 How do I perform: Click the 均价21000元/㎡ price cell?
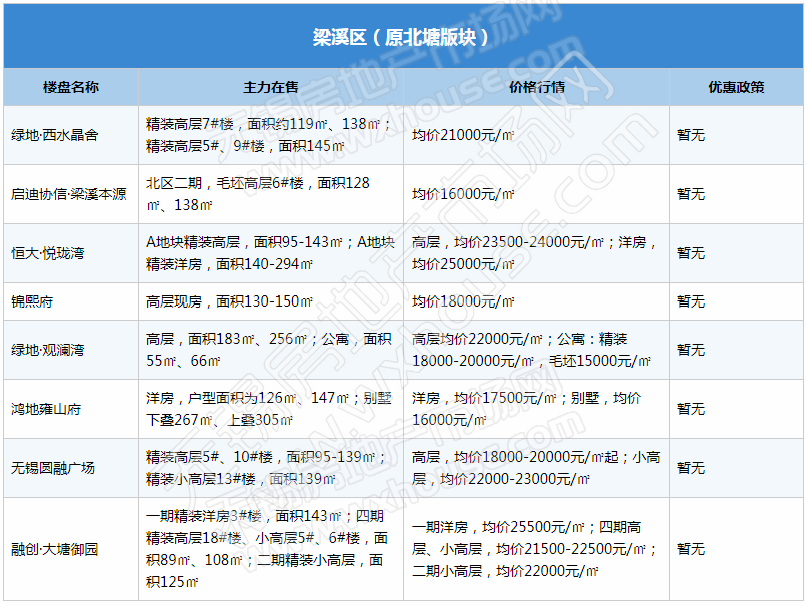point(463,135)
